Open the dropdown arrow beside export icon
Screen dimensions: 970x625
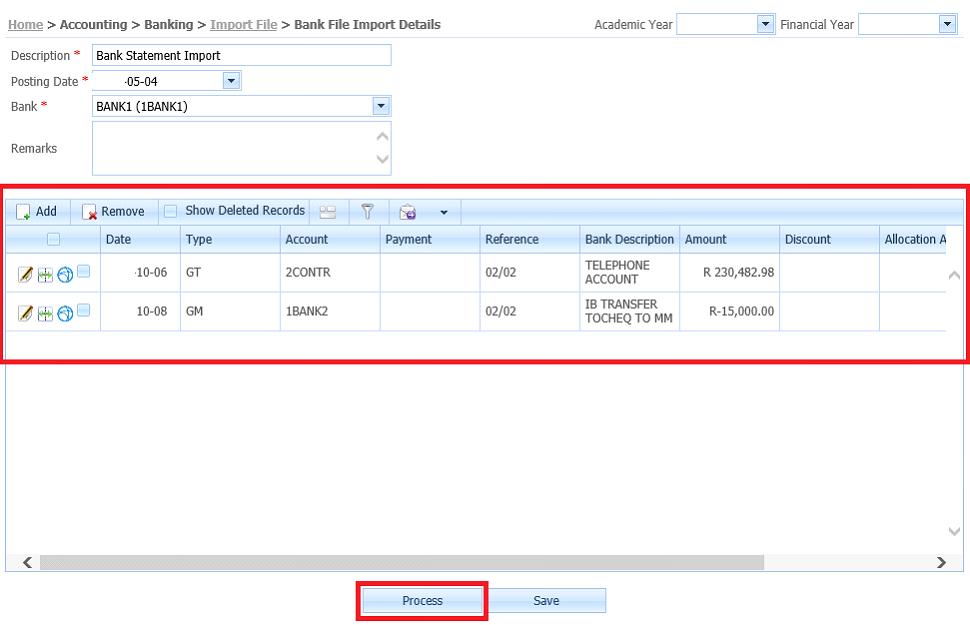(x=444, y=212)
